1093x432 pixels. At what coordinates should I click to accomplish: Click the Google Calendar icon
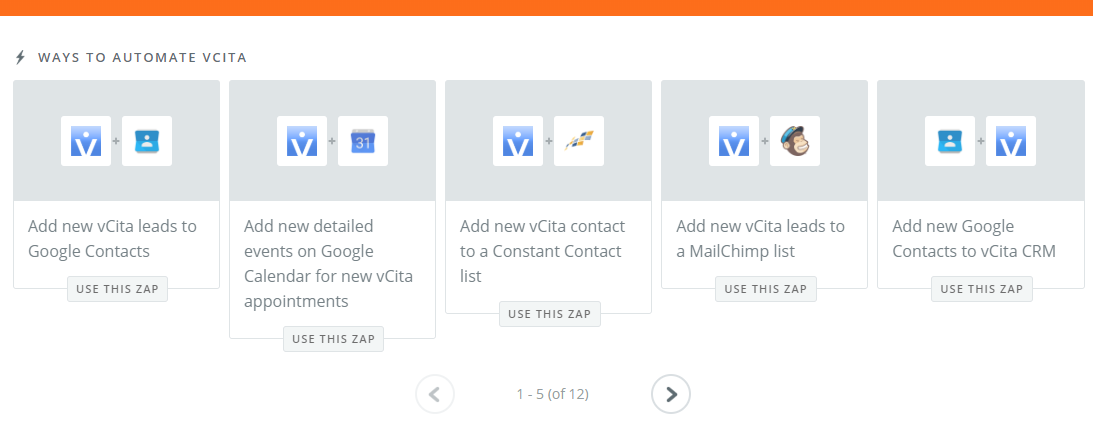pos(363,141)
